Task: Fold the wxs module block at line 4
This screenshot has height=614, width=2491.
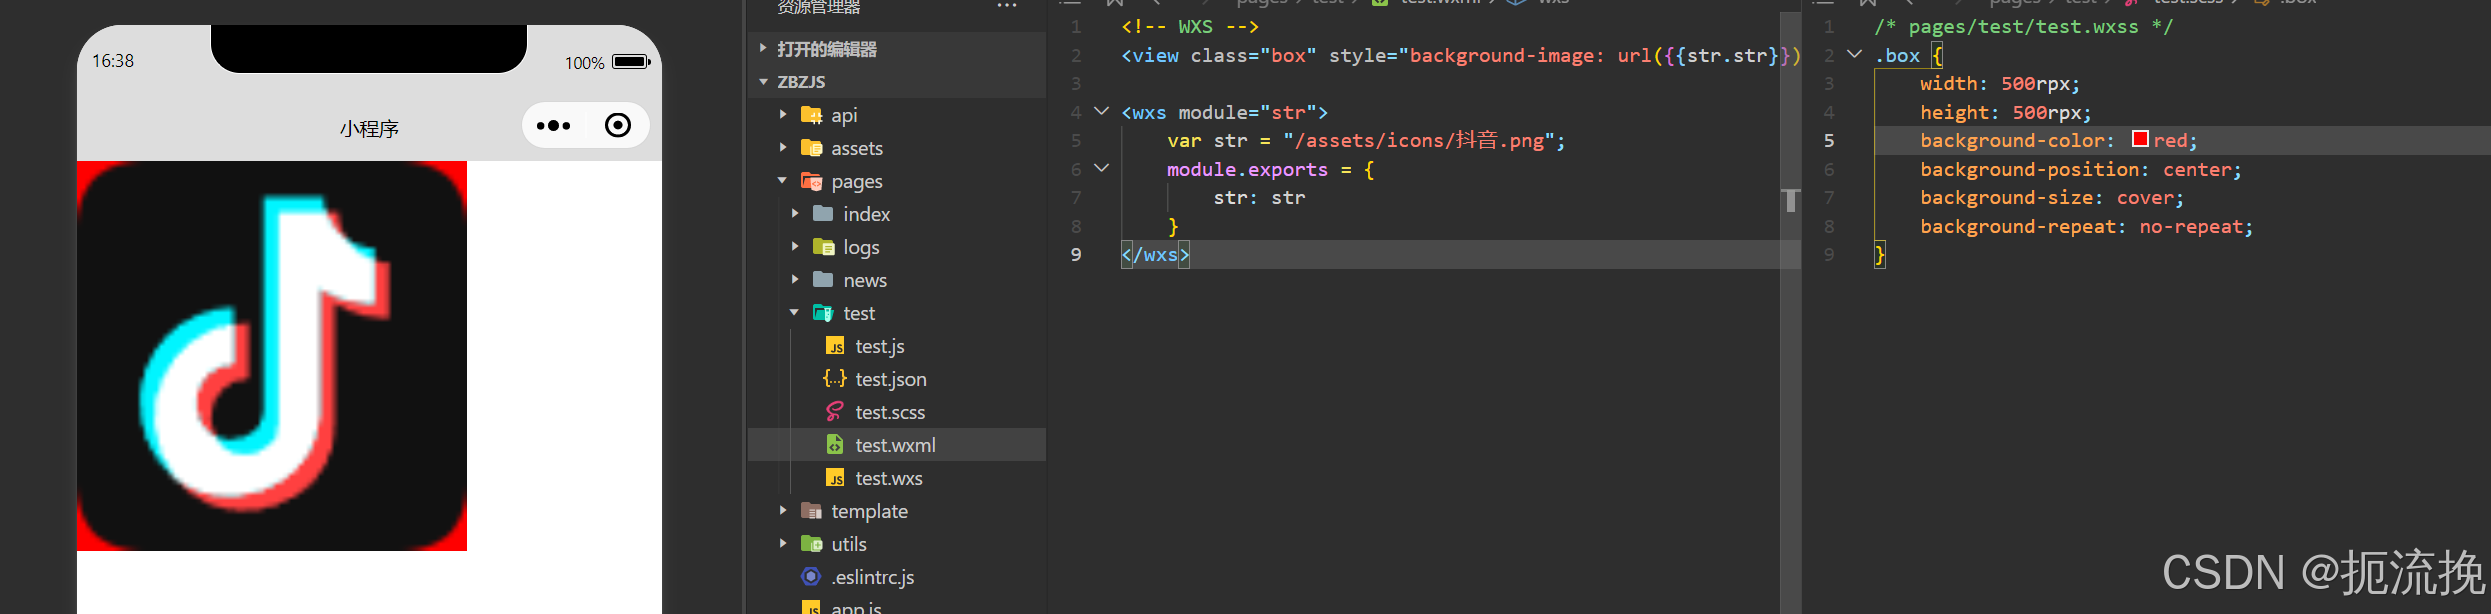Action: (x=1101, y=111)
